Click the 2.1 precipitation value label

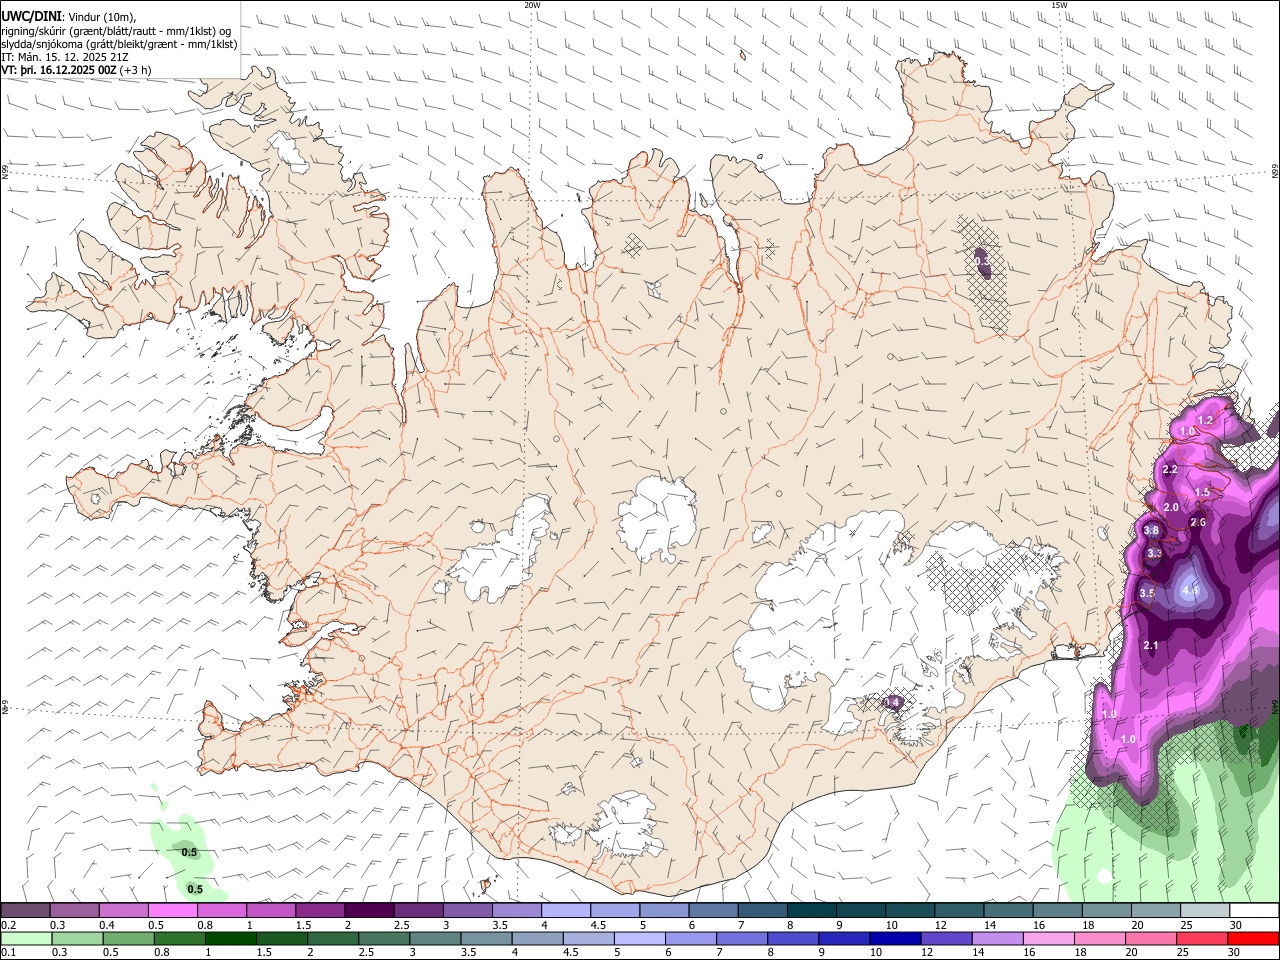(1150, 646)
